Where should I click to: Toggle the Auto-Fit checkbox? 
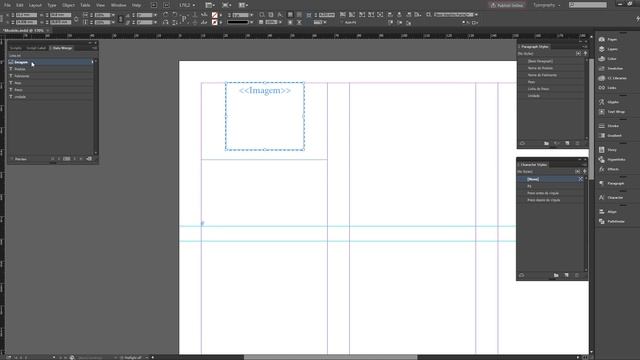click(342, 22)
